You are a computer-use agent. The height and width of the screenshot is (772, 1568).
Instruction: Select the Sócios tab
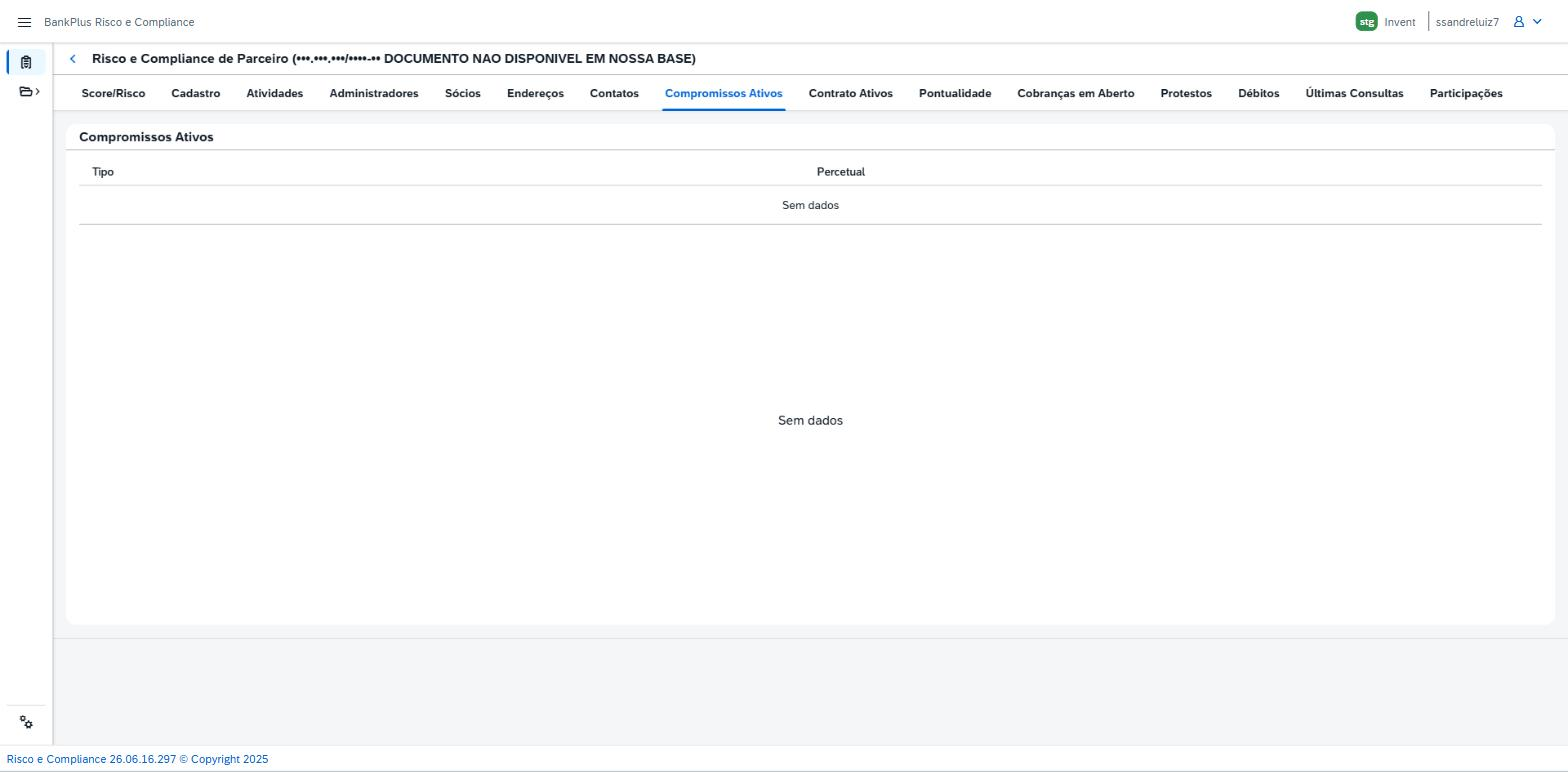(463, 93)
